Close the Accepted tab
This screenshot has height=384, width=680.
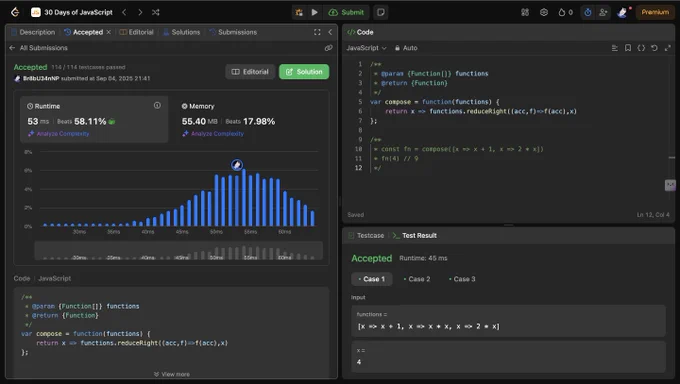tap(108, 32)
